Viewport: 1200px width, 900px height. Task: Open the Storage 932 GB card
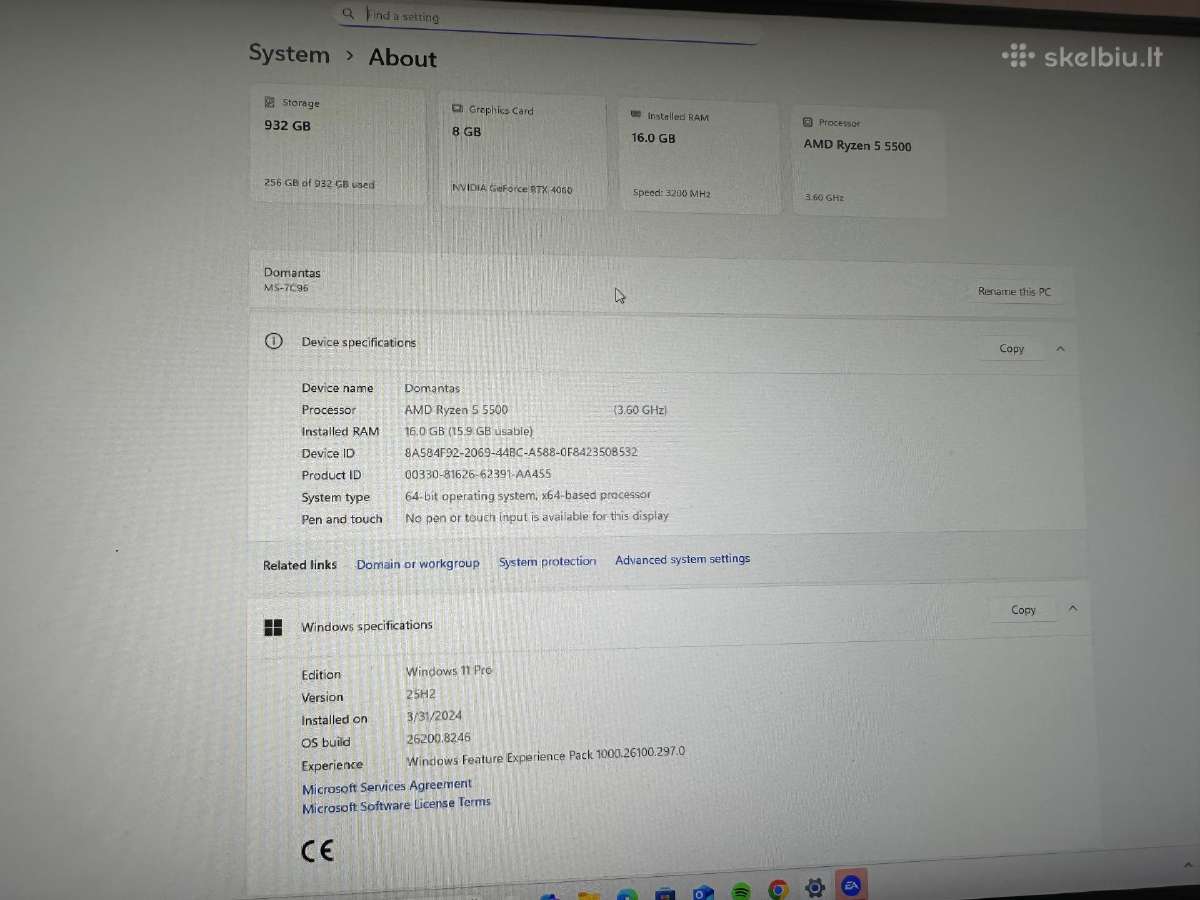click(338, 146)
